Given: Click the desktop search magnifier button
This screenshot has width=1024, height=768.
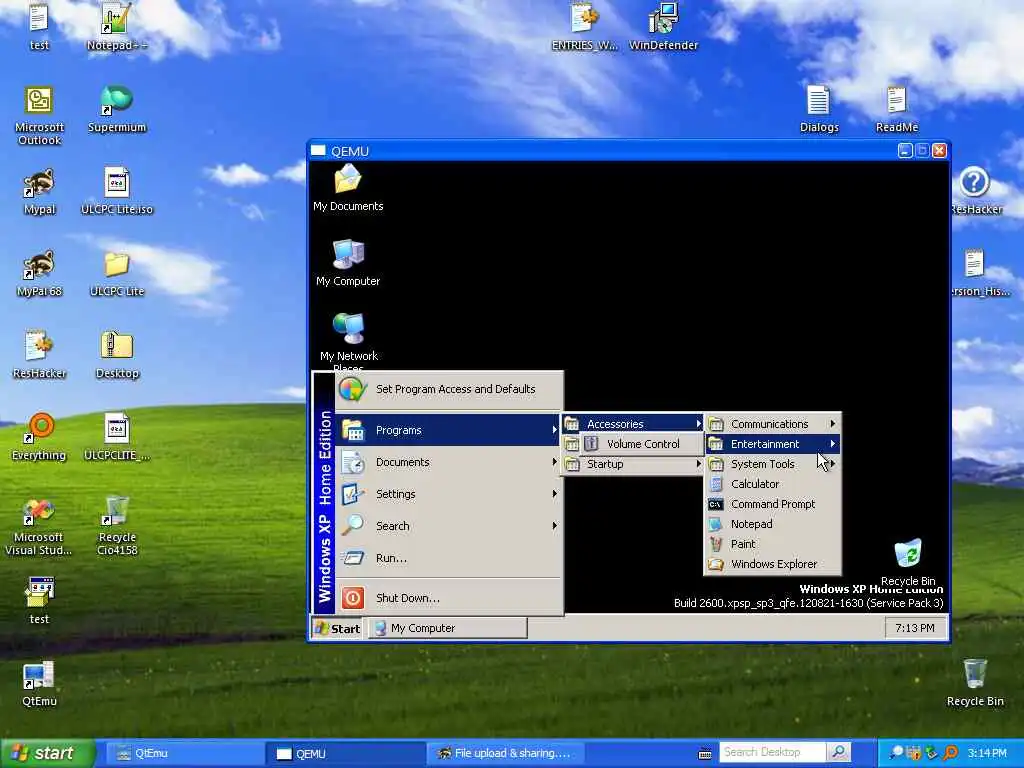Looking at the screenshot, I should [838, 752].
